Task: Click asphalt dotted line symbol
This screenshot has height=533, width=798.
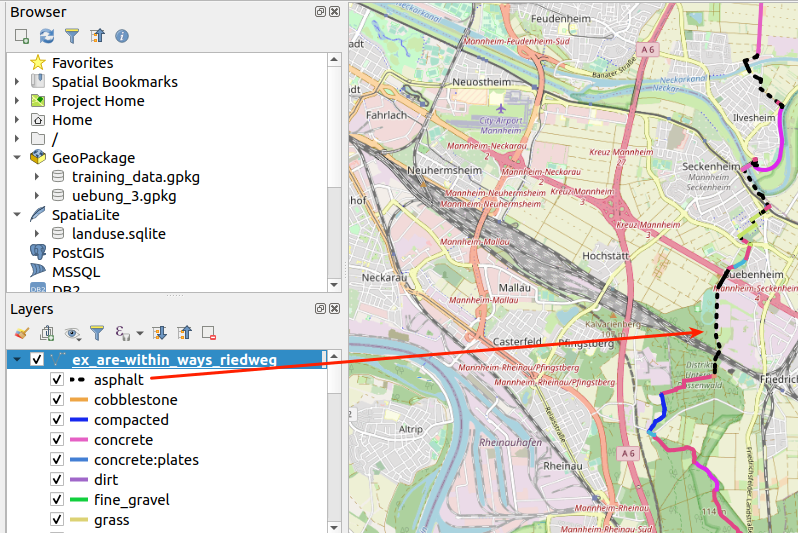Action: (78, 380)
